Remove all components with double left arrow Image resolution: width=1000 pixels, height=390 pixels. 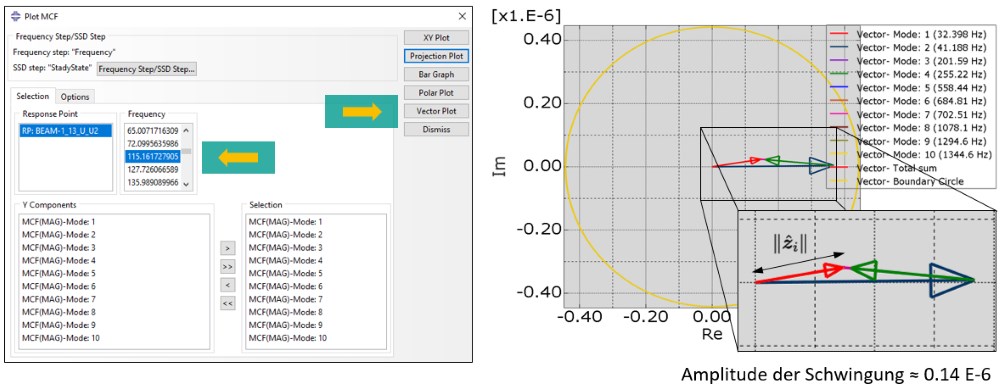pyautogui.click(x=228, y=303)
